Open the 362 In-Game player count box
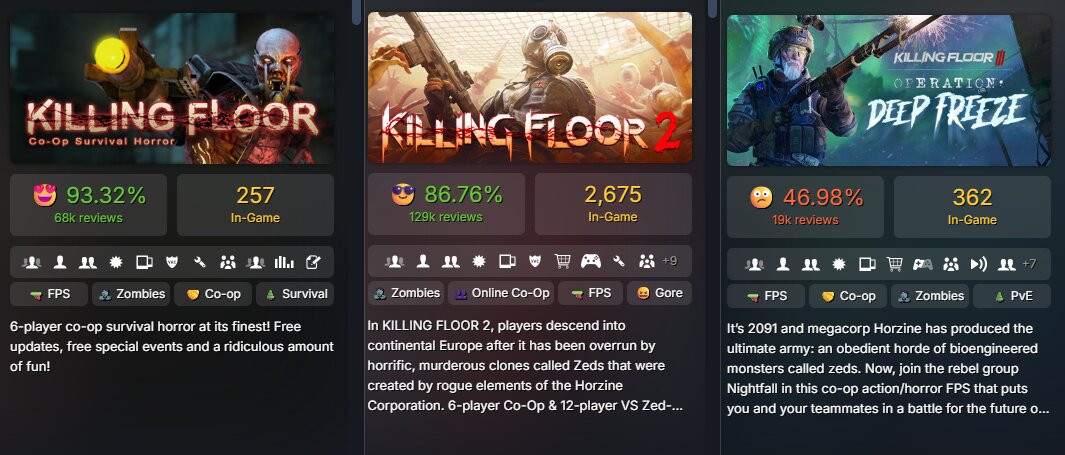This screenshot has height=455, width=1065. click(972, 206)
